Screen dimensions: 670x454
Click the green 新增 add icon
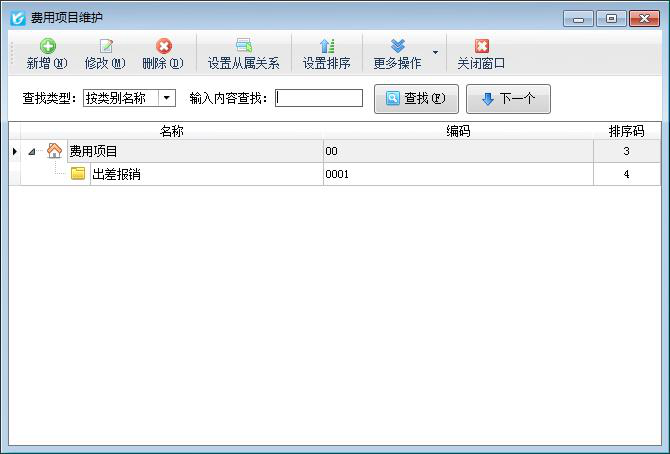47,46
